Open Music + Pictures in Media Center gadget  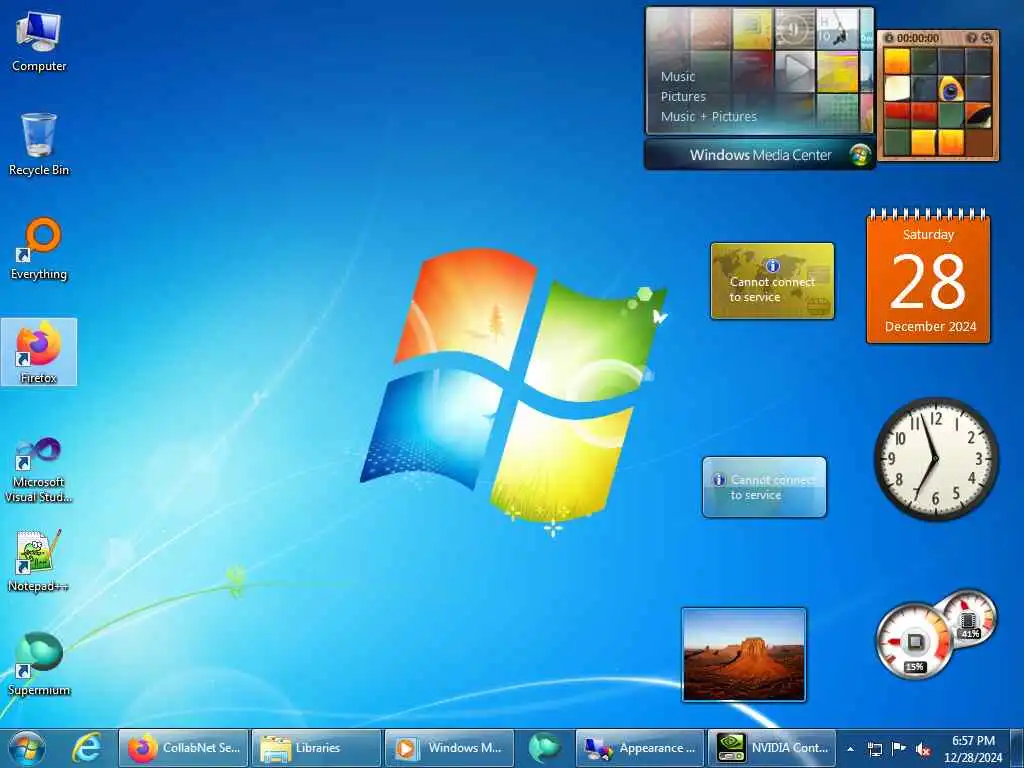[709, 117]
